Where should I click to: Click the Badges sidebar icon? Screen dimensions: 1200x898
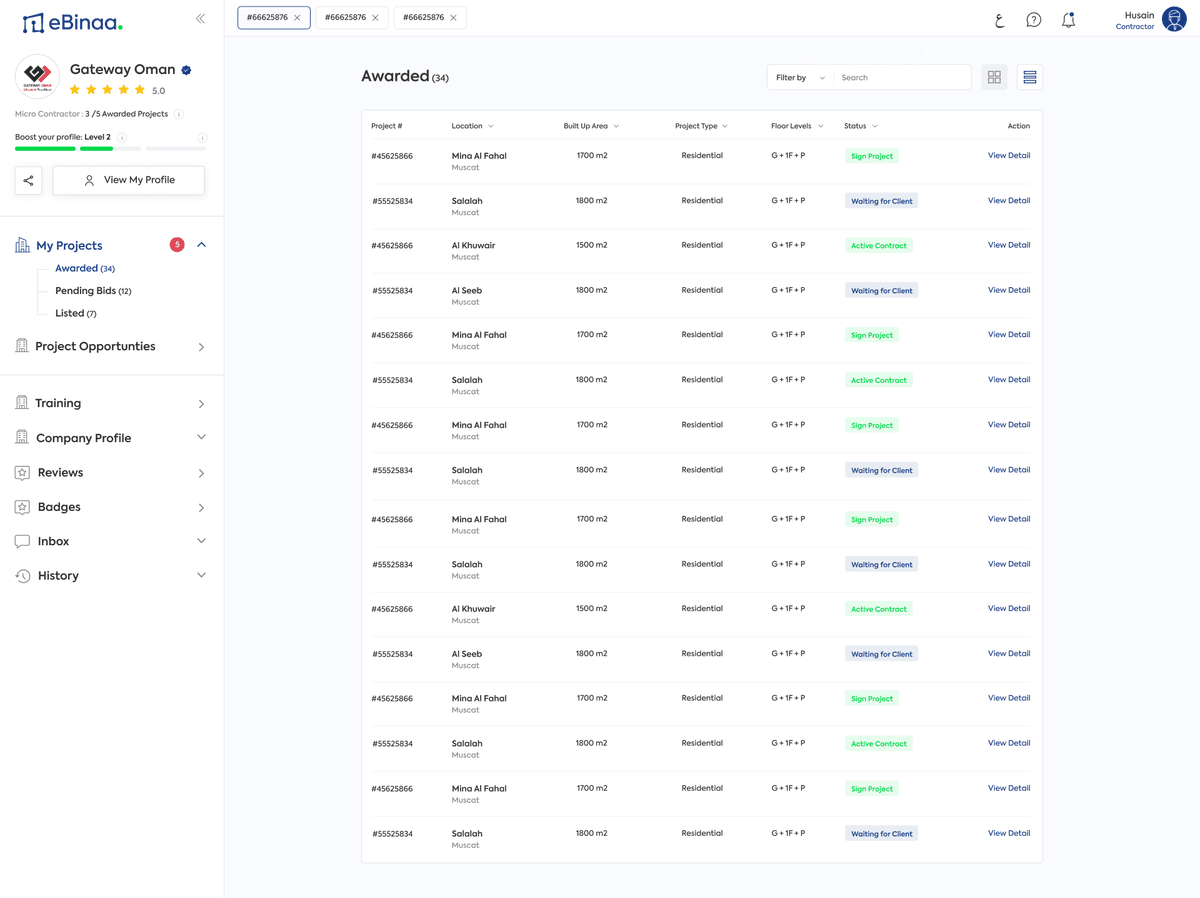click(22, 507)
